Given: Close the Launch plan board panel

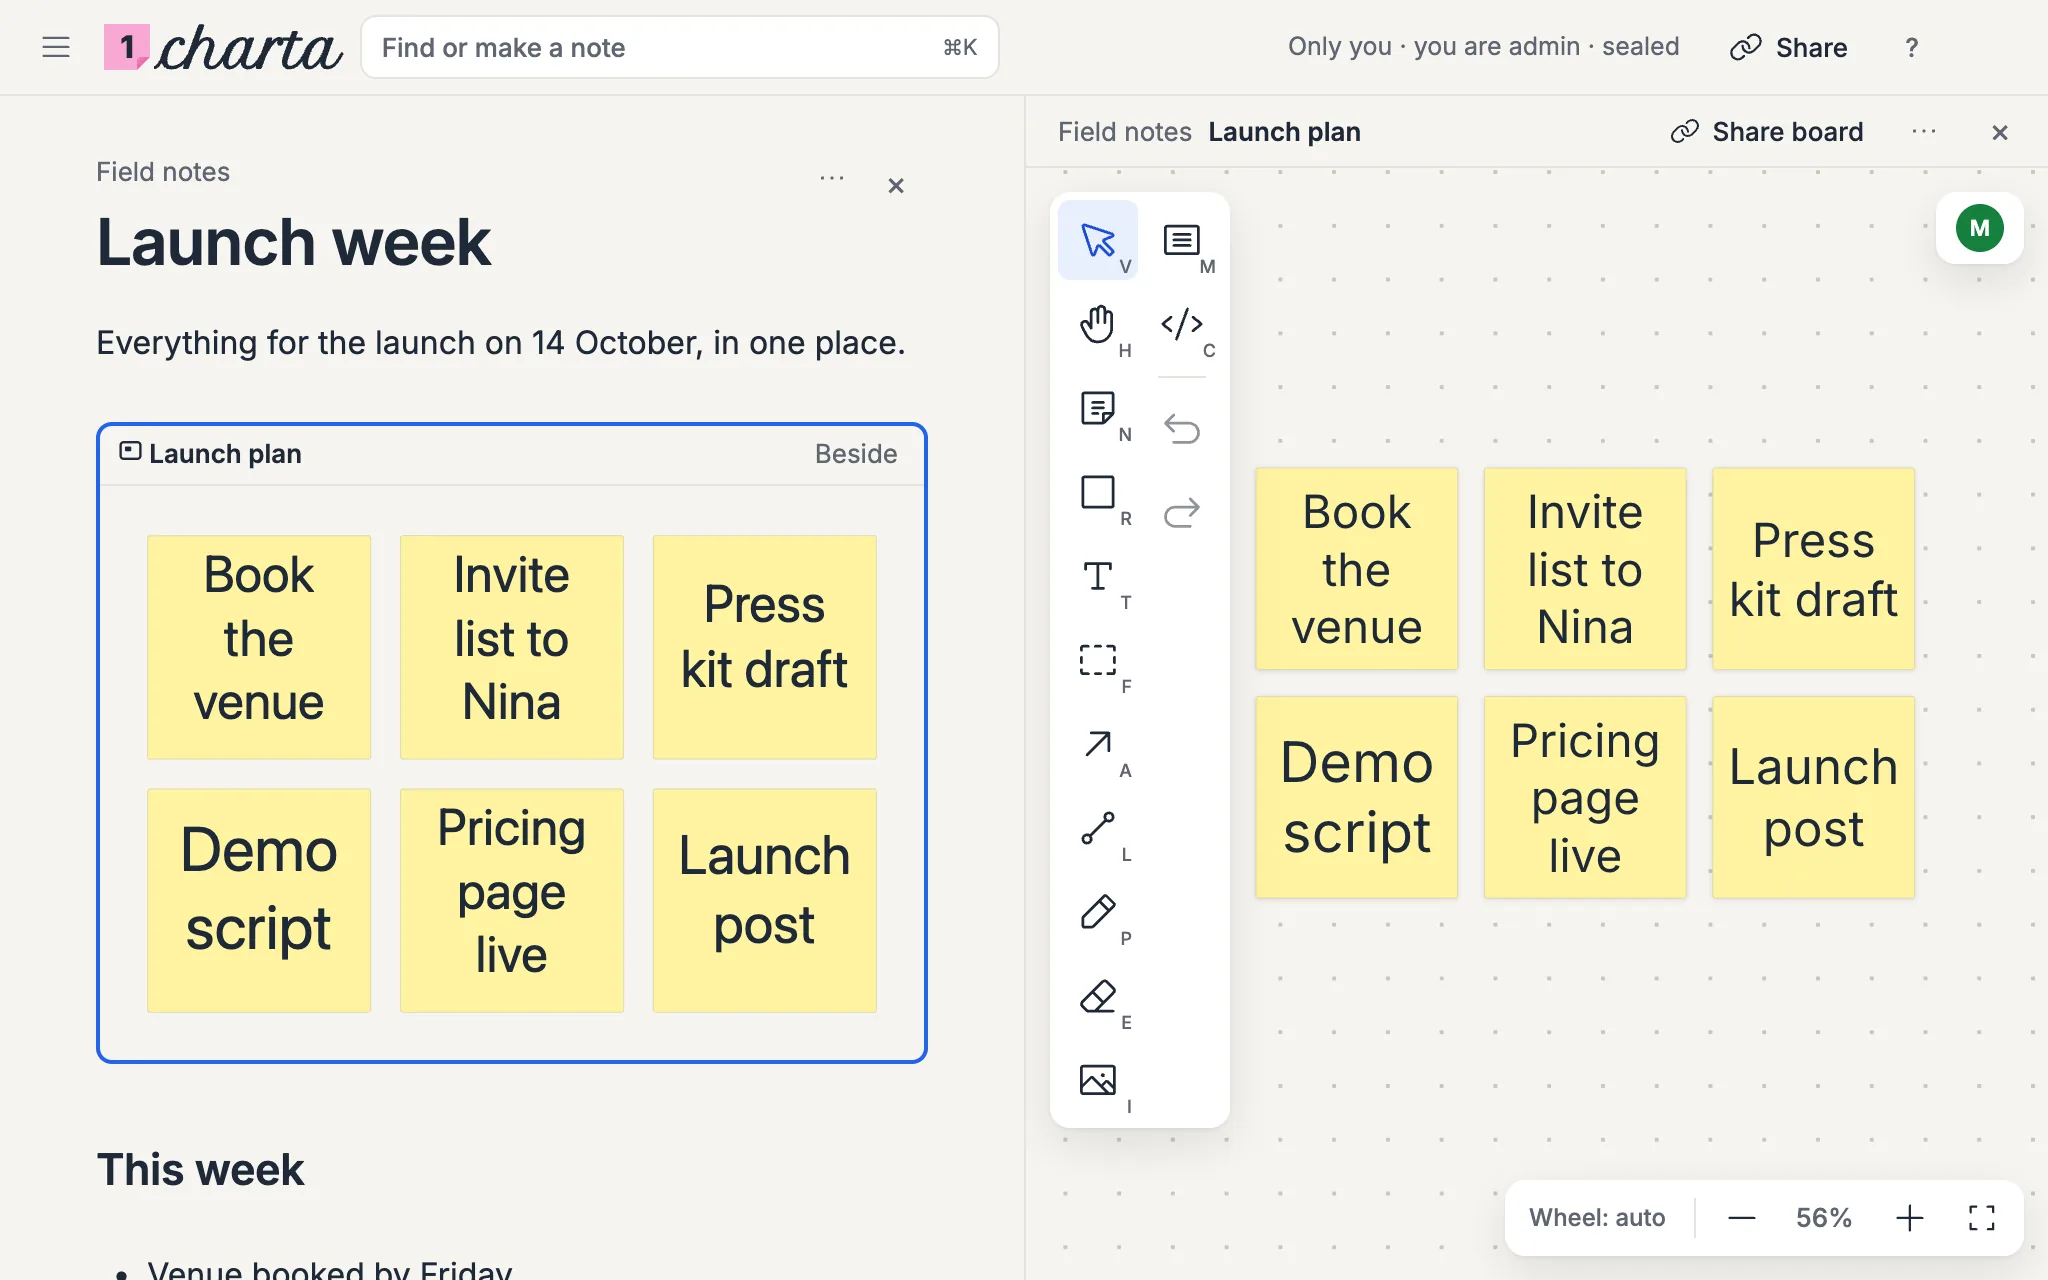Looking at the screenshot, I should pyautogui.click(x=2000, y=132).
